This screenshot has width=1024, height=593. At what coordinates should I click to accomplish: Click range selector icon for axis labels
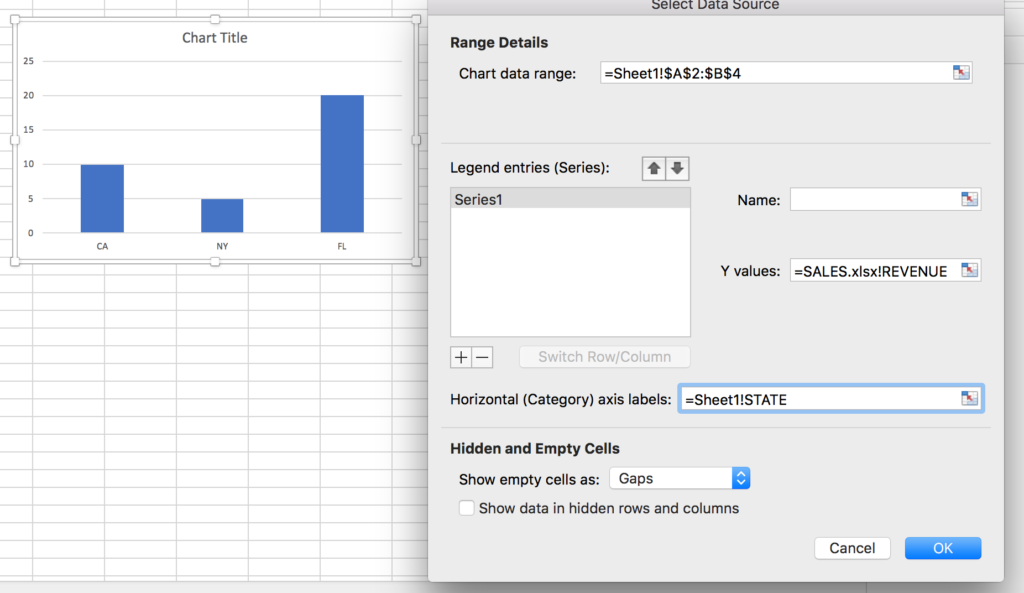point(969,398)
